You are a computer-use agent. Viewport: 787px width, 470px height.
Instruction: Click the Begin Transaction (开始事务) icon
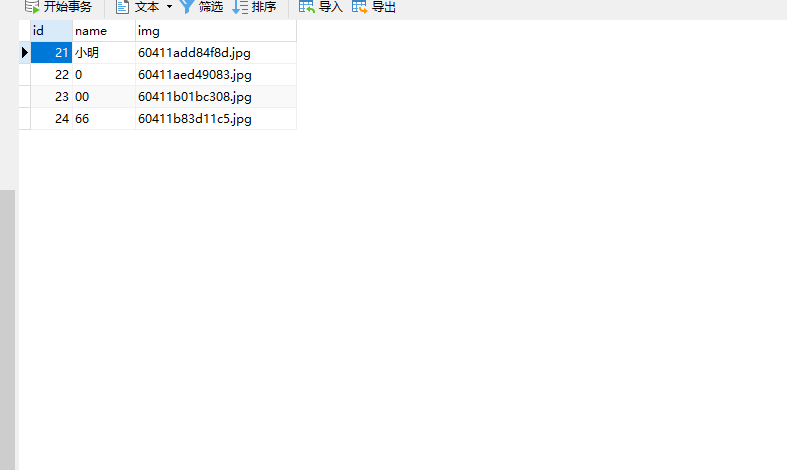point(32,7)
